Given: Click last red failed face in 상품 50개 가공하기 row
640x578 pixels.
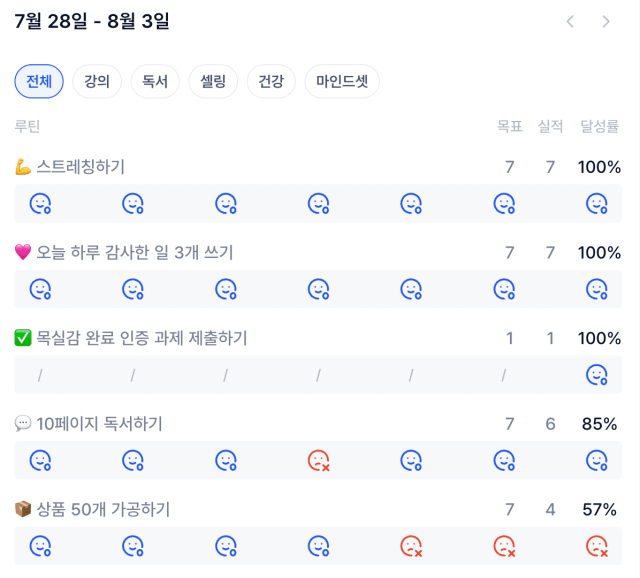Looking at the screenshot, I should point(597,546).
